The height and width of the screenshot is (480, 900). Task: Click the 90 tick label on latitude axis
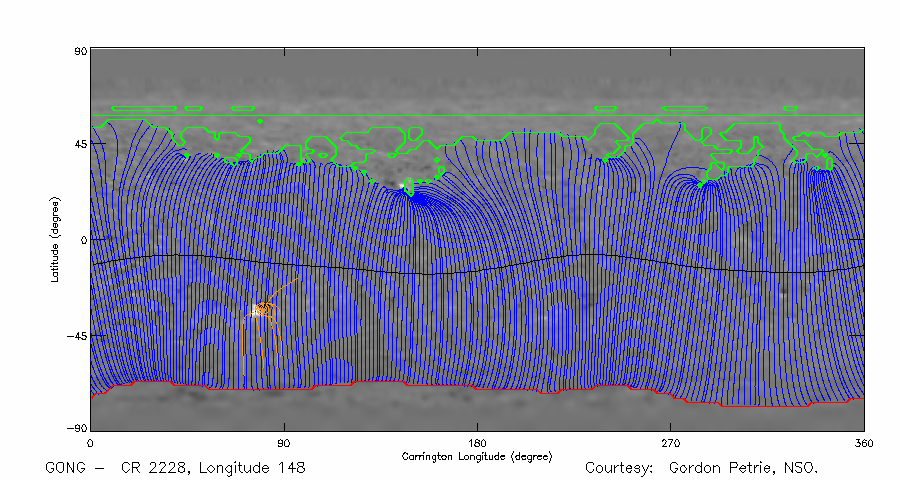(80, 50)
